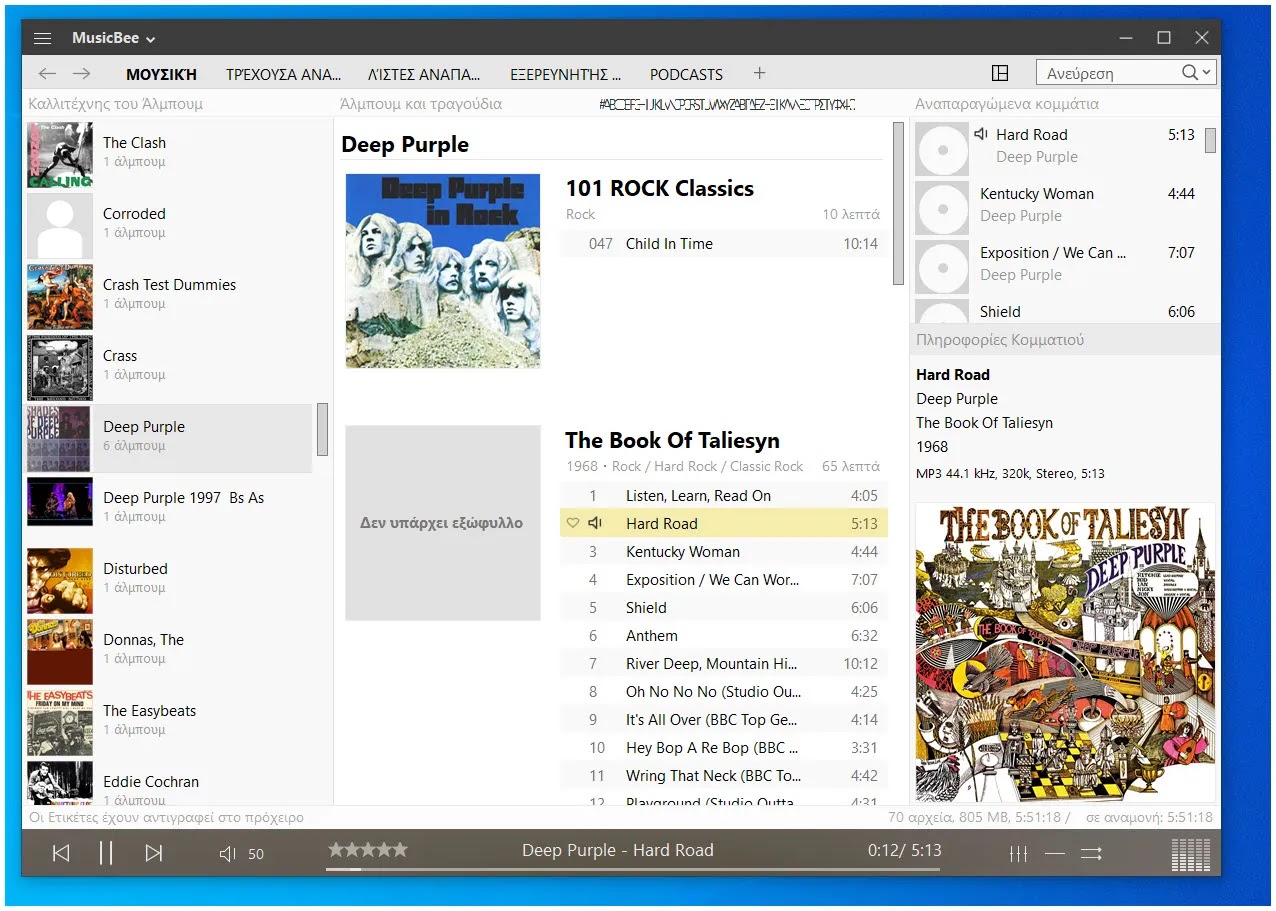Click Deep Purple in Rock cover art

click(443, 271)
